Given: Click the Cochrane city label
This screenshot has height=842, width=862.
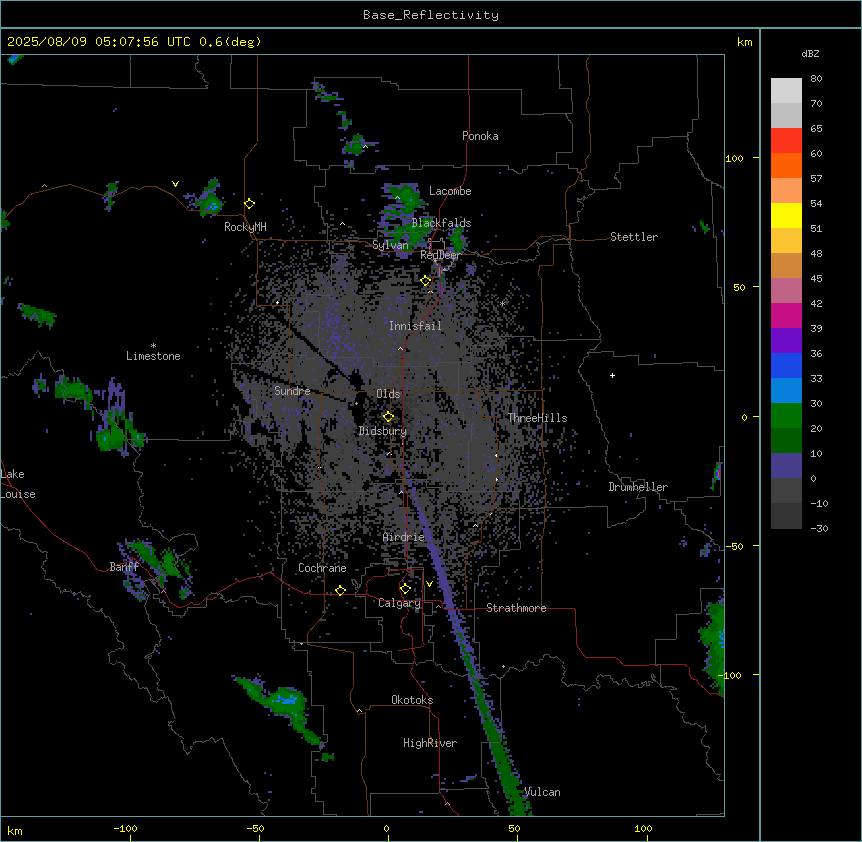Looking at the screenshot, I should 322,568.
